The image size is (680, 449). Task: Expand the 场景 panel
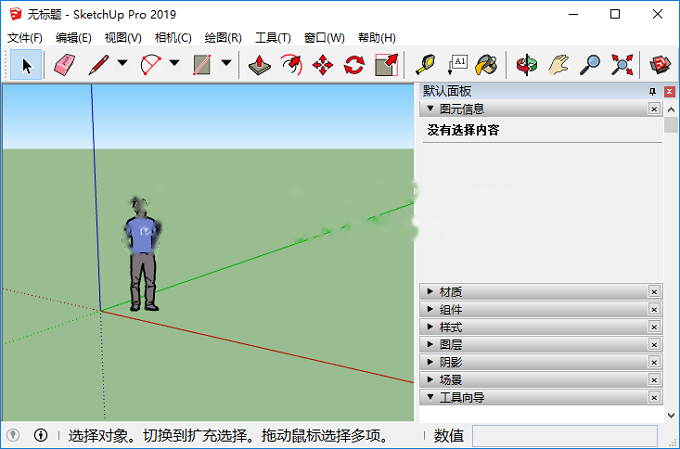coord(430,380)
